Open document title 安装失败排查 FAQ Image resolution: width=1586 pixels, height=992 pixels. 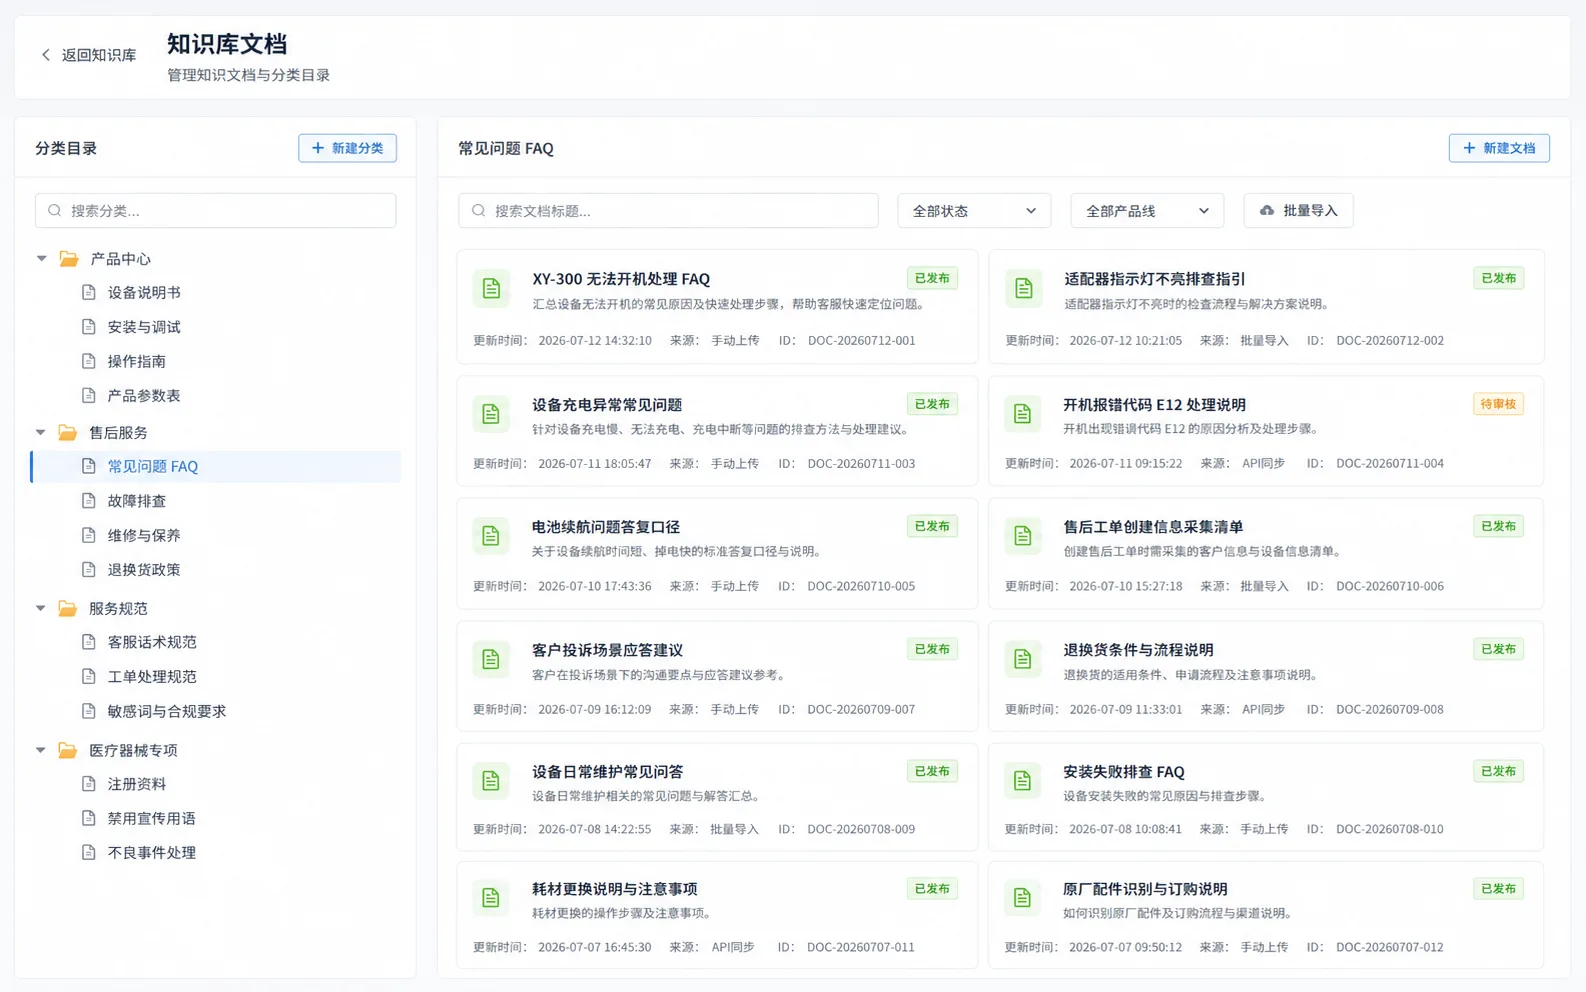click(x=1123, y=772)
